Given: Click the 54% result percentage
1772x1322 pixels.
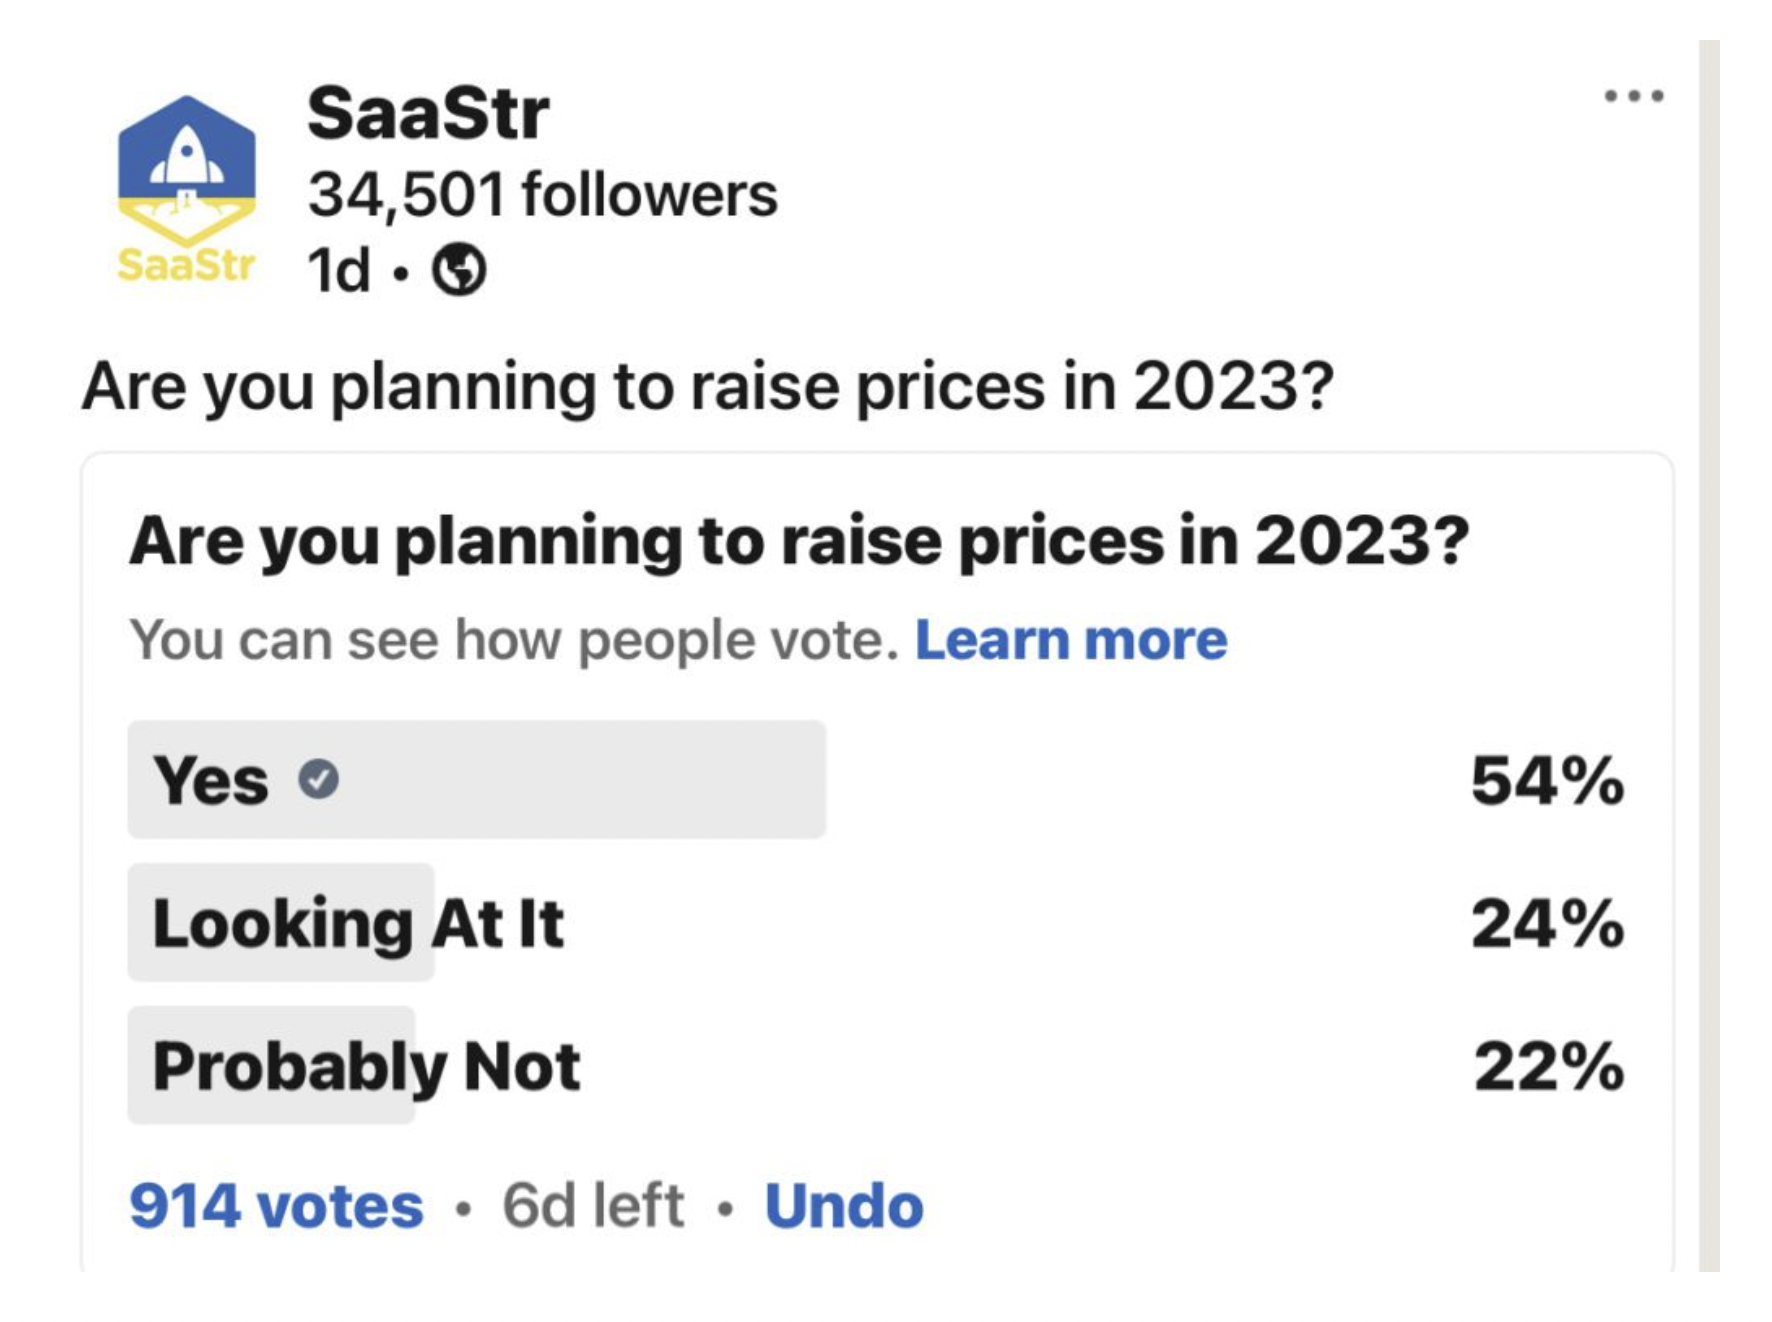Looking at the screenshot, I should pos(1546,781).
